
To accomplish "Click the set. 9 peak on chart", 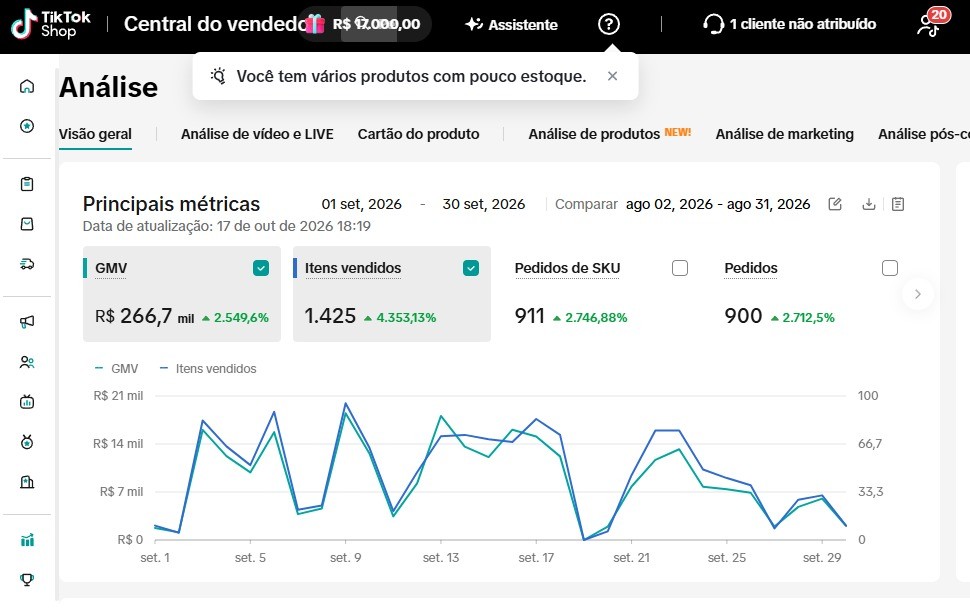I will (x=345, y=404).
